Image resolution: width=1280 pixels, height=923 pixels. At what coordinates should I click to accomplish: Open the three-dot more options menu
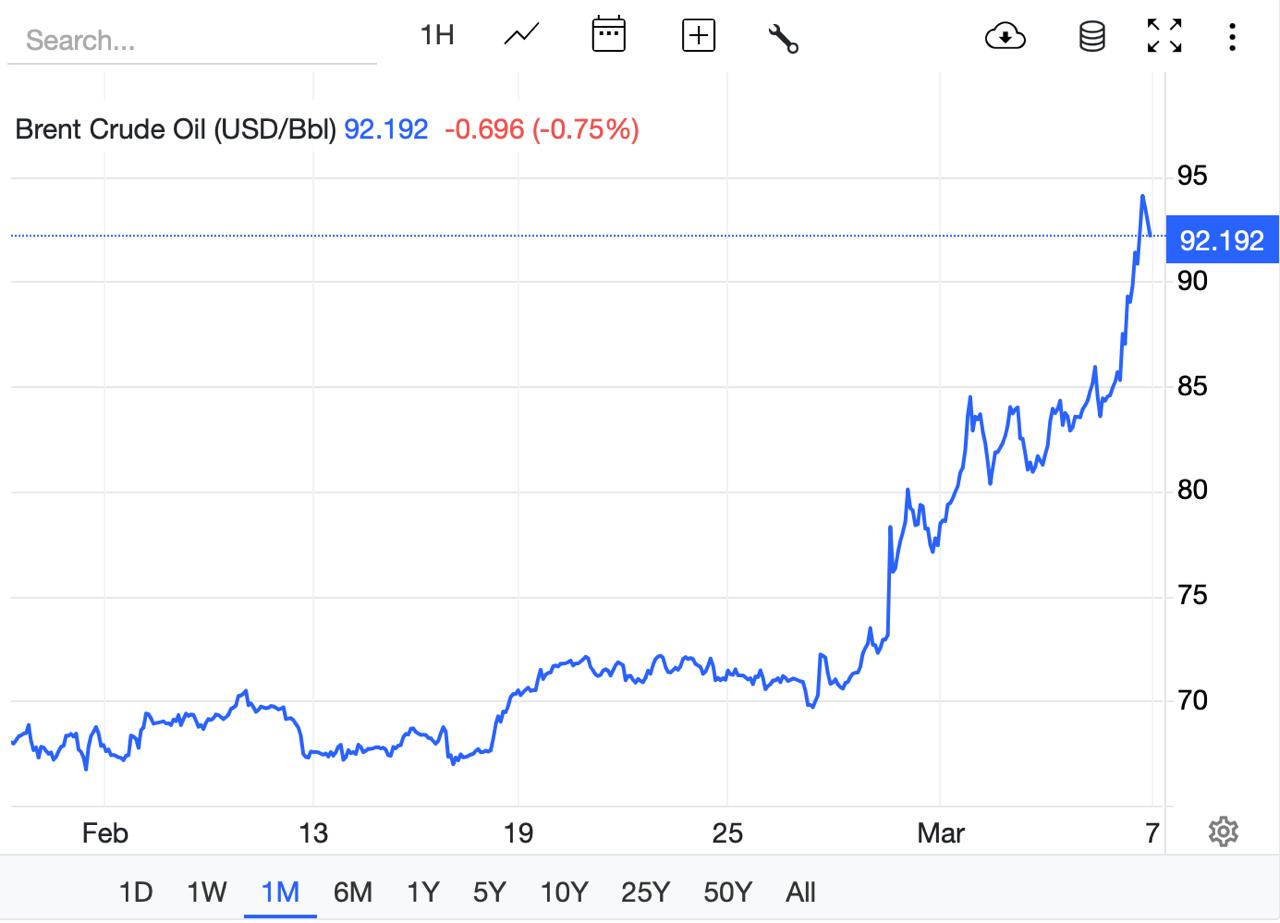pyautogui.click(x=1232, y=38)
